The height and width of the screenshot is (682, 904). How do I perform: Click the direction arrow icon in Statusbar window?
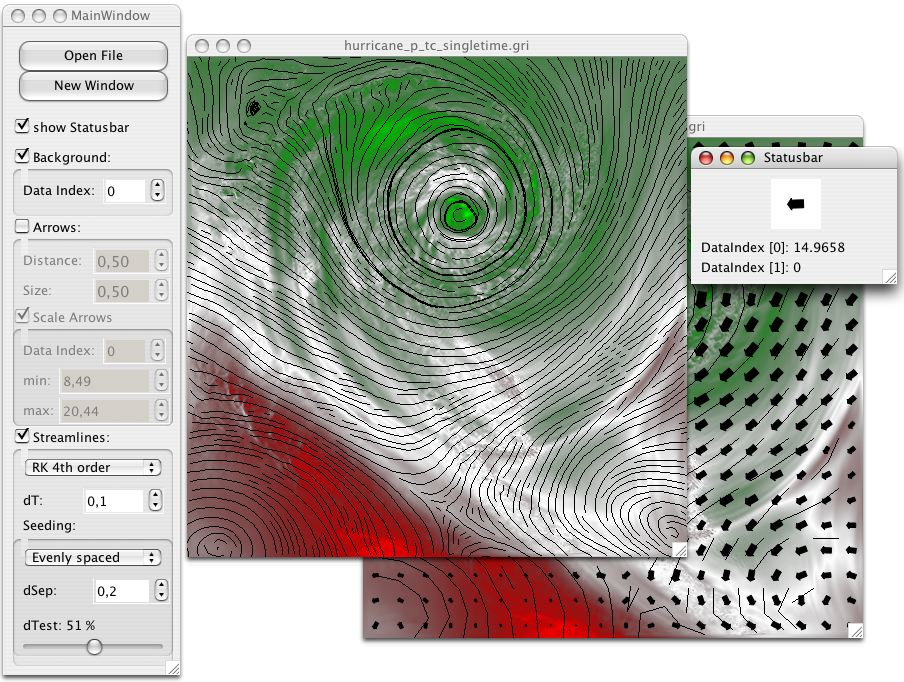click(x=796, y=204)
